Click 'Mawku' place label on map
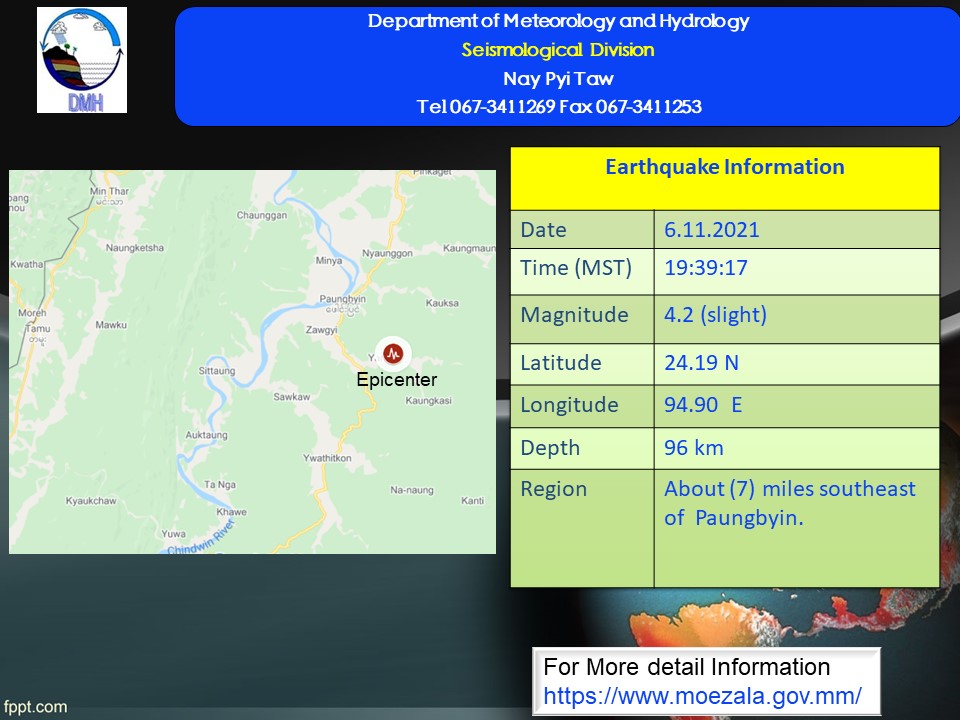Screen dimensions: 960x720 [x=111, y=324]
